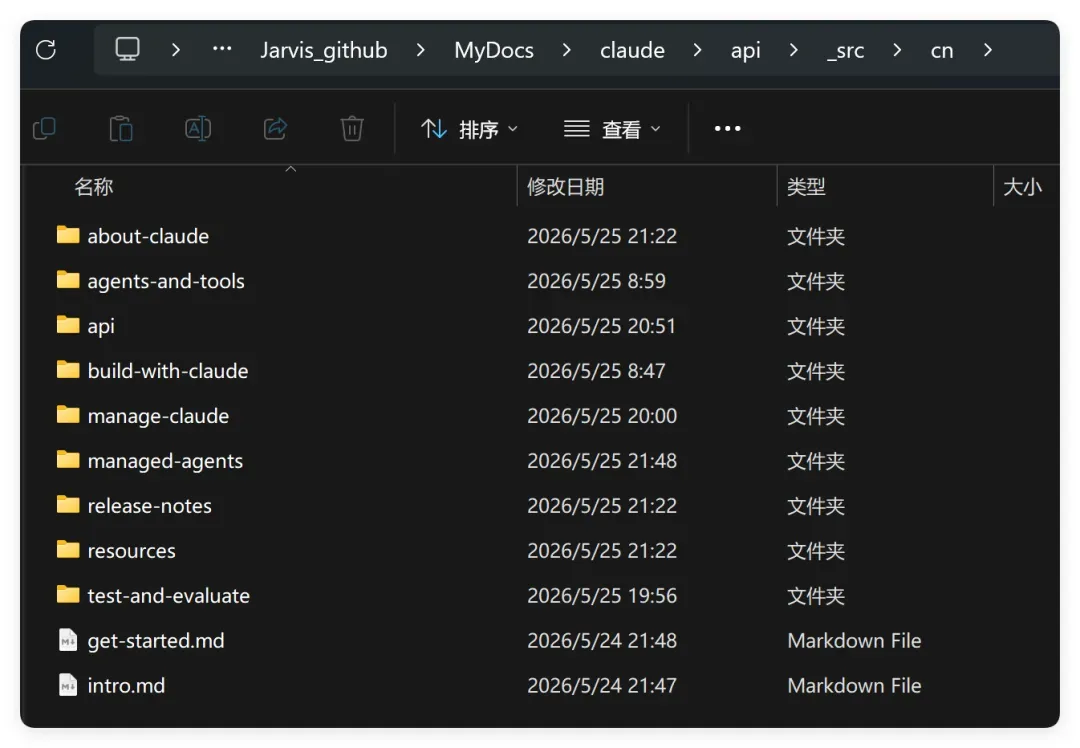Select the managed-agents folder name
Screen dimensions: 1080x748
pyautogui.click(x=165, y=461)
